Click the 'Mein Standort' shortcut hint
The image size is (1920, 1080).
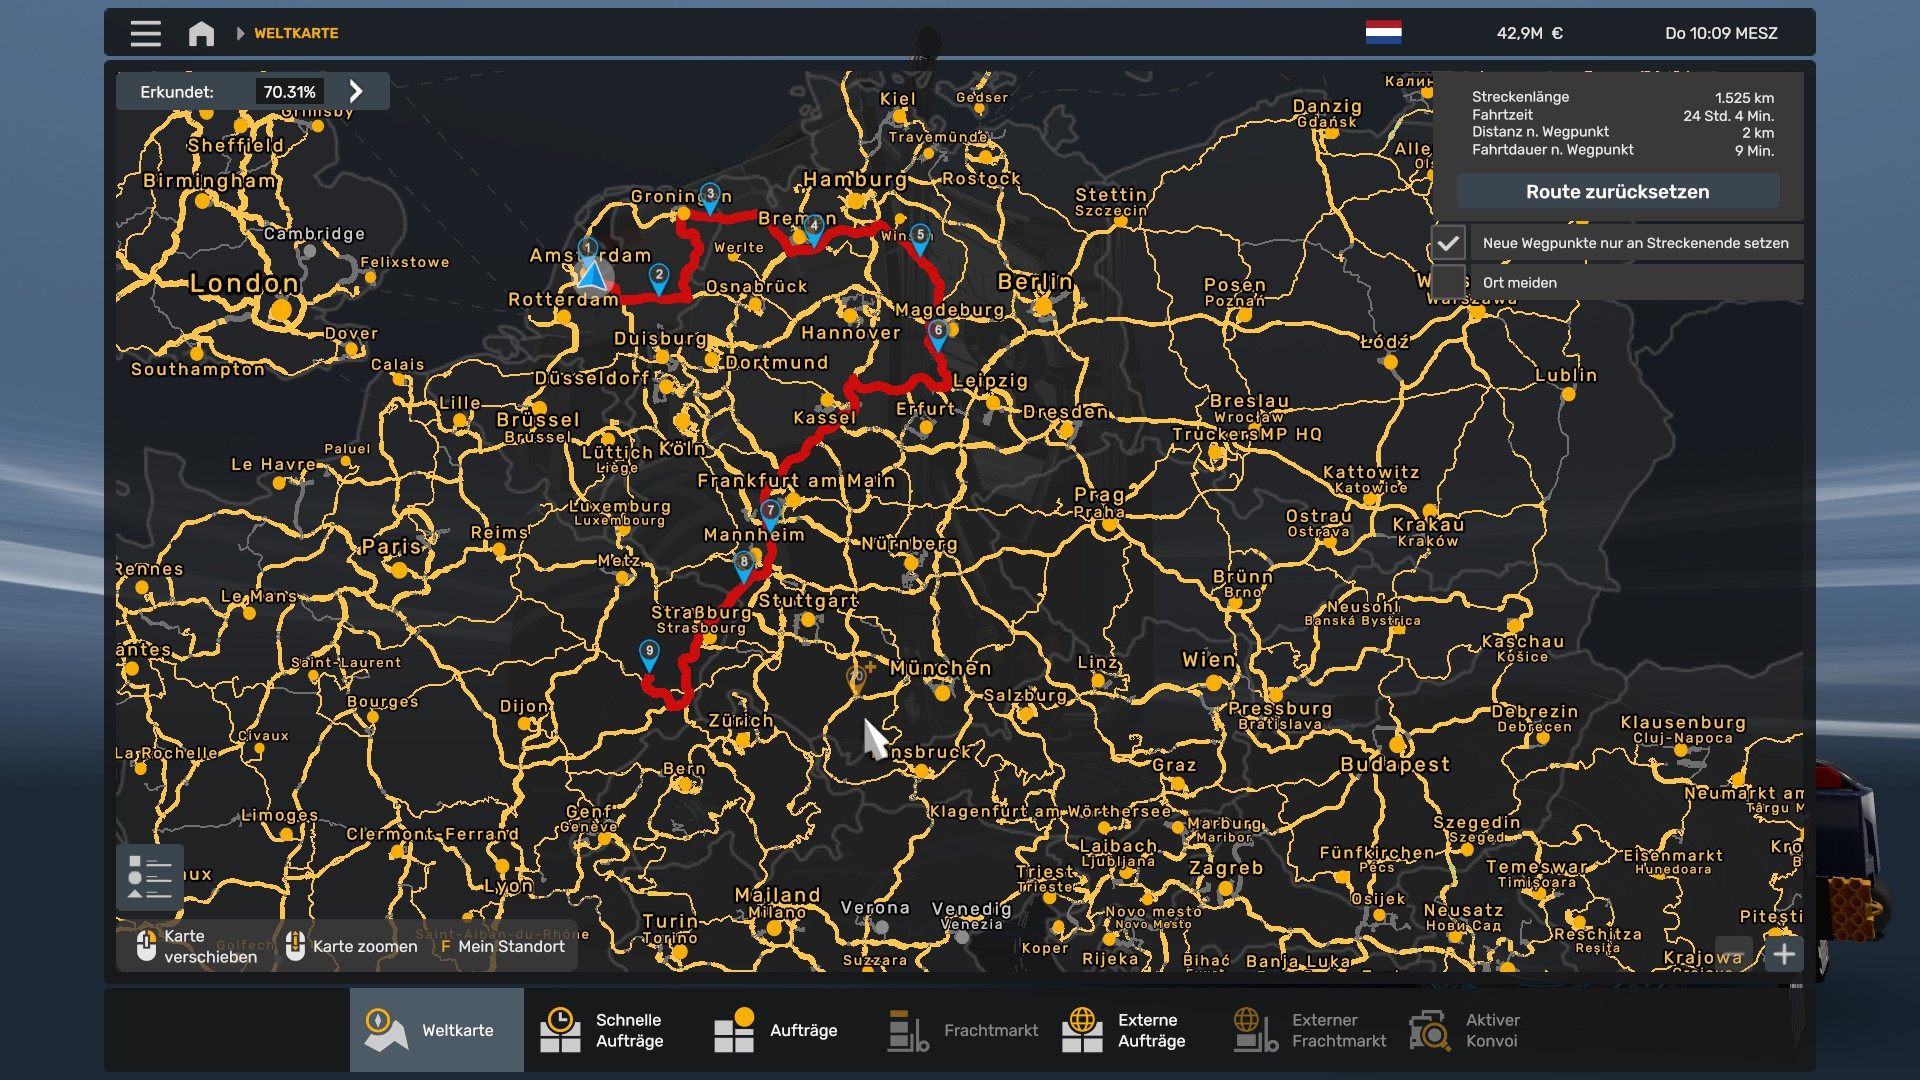click(503, 946)
